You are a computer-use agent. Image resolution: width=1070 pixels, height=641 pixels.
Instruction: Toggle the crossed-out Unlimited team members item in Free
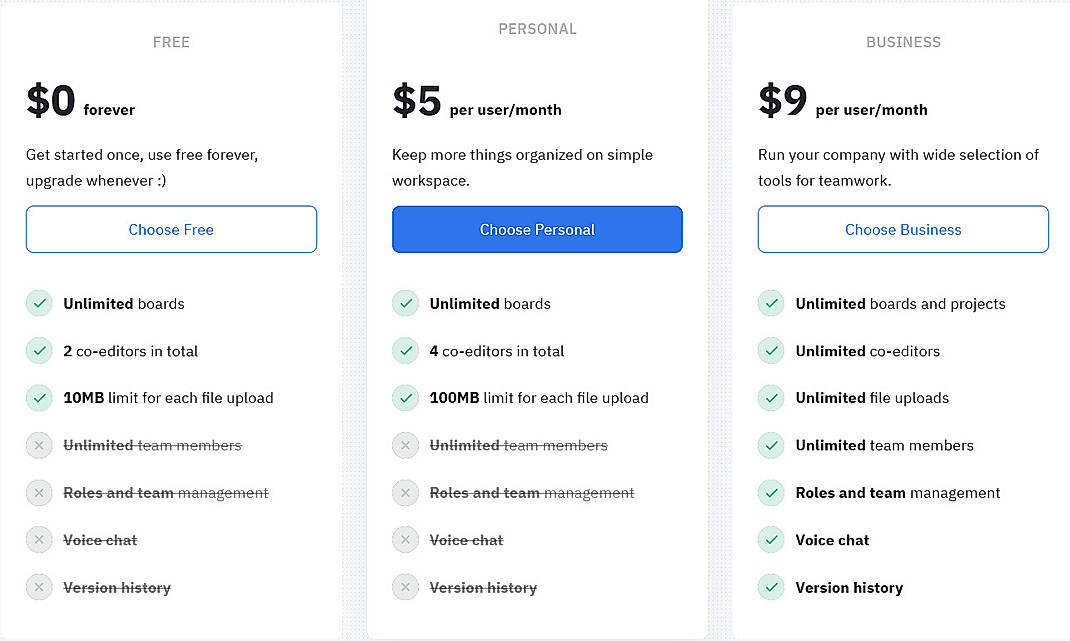(150, 445)
